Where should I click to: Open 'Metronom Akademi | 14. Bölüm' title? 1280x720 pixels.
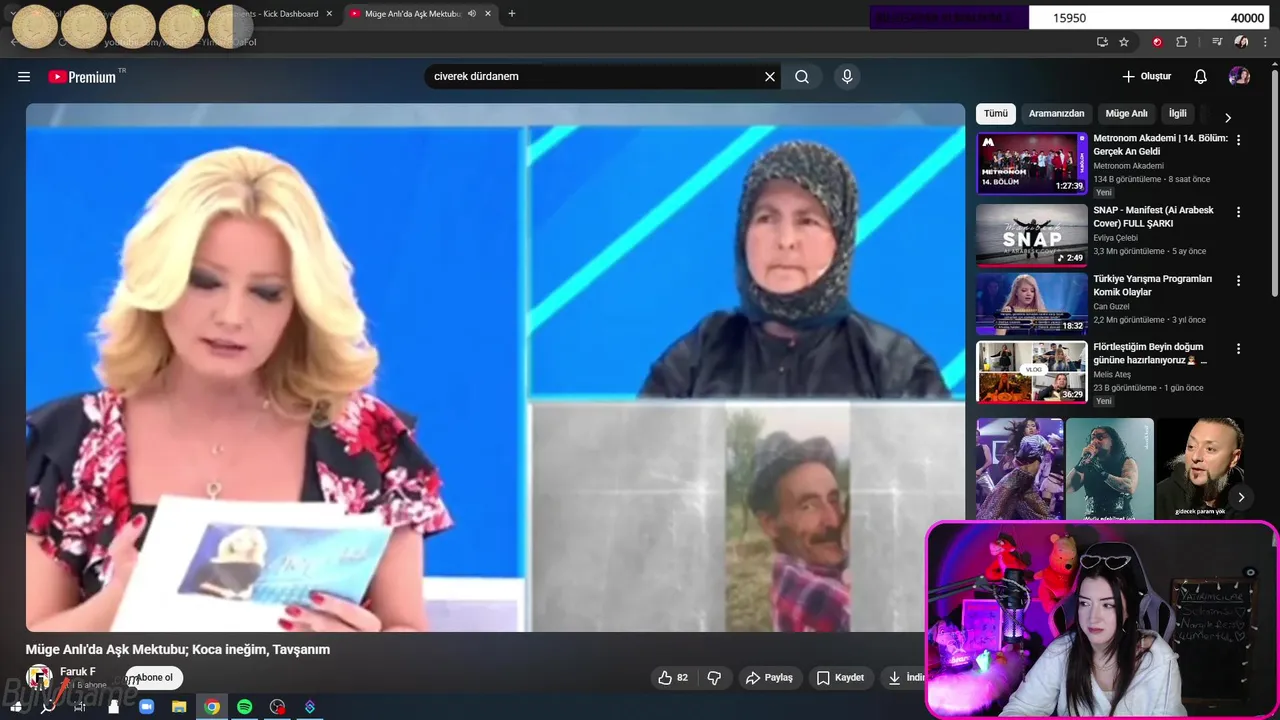pos(1160,145)
